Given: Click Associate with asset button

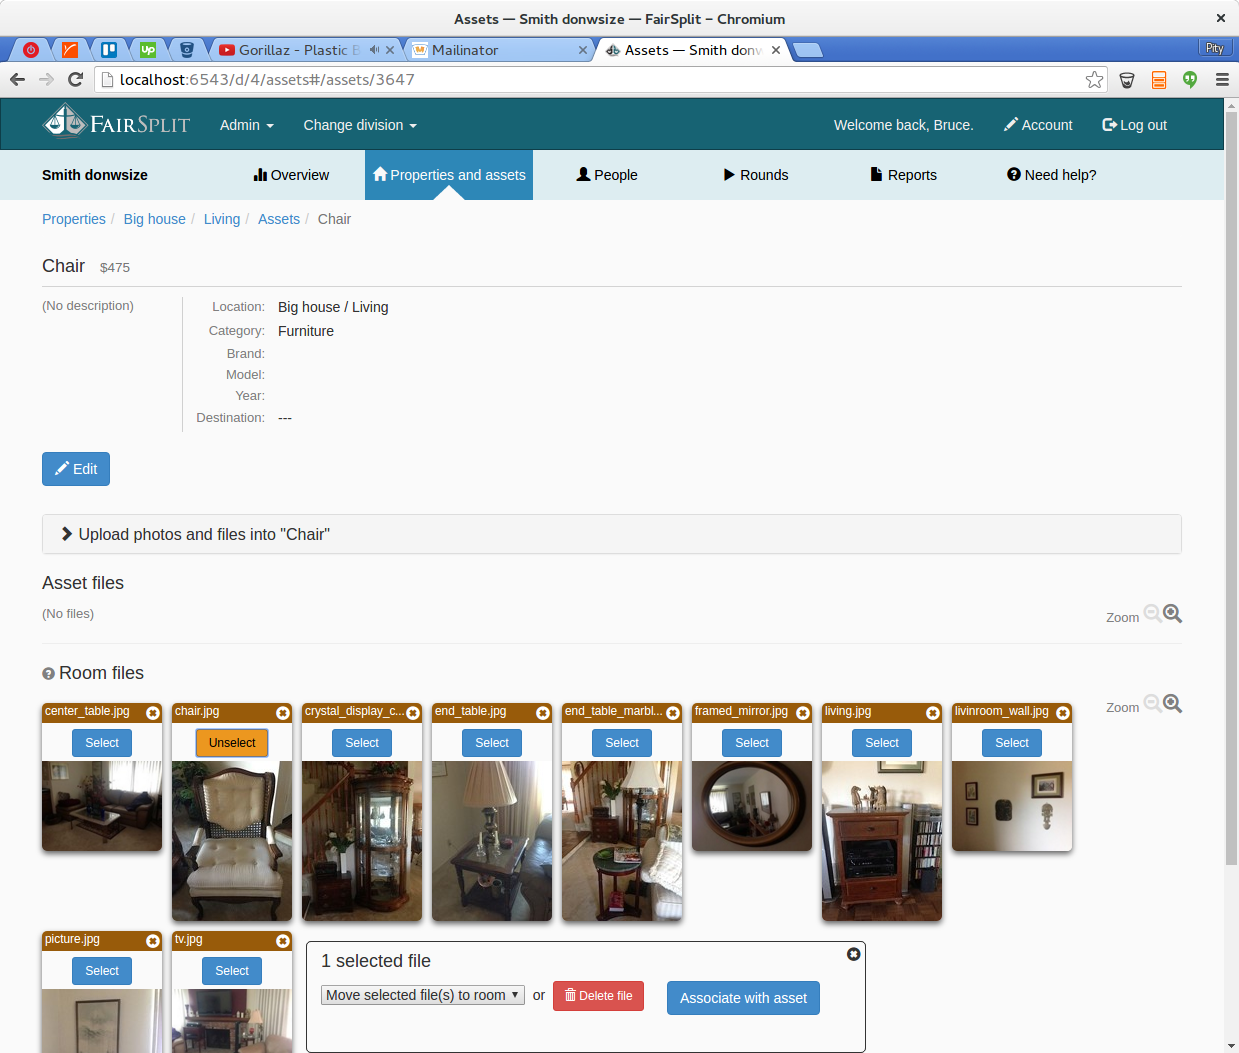Looking at the screenshot, I should coord(743,998).
